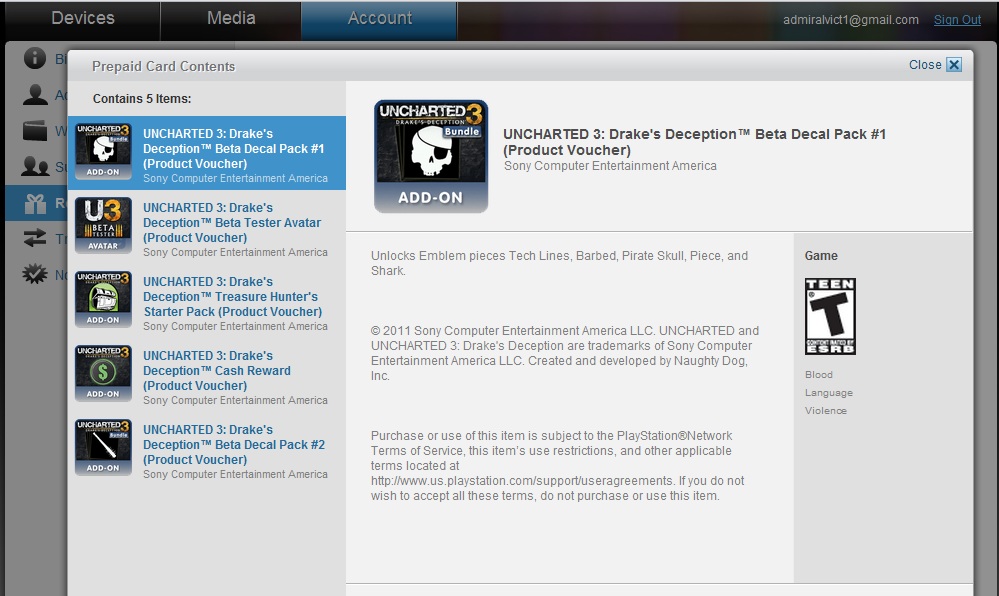The image size is (999, 596).
Task: Open the Cash Reward voucher link
Action: [217, 370]
